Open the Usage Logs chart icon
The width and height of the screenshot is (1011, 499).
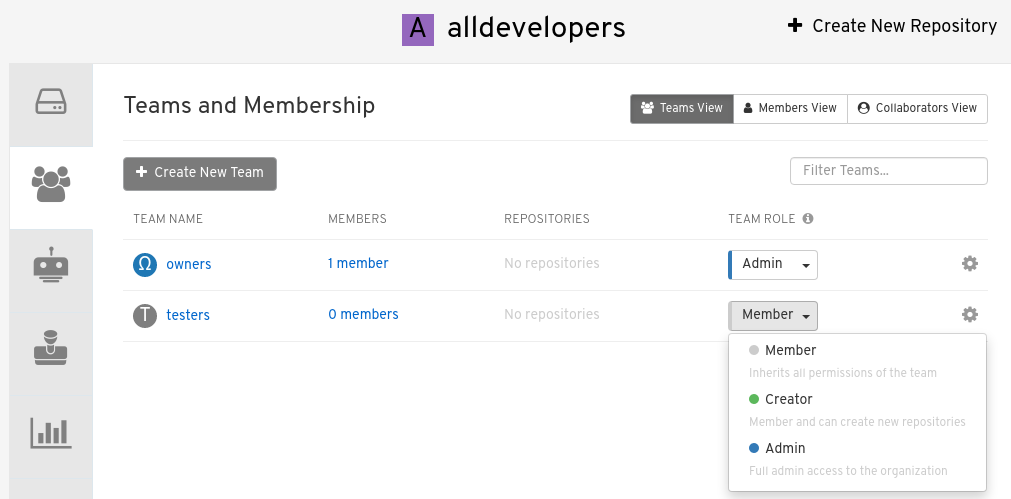(x=50, y=431)
